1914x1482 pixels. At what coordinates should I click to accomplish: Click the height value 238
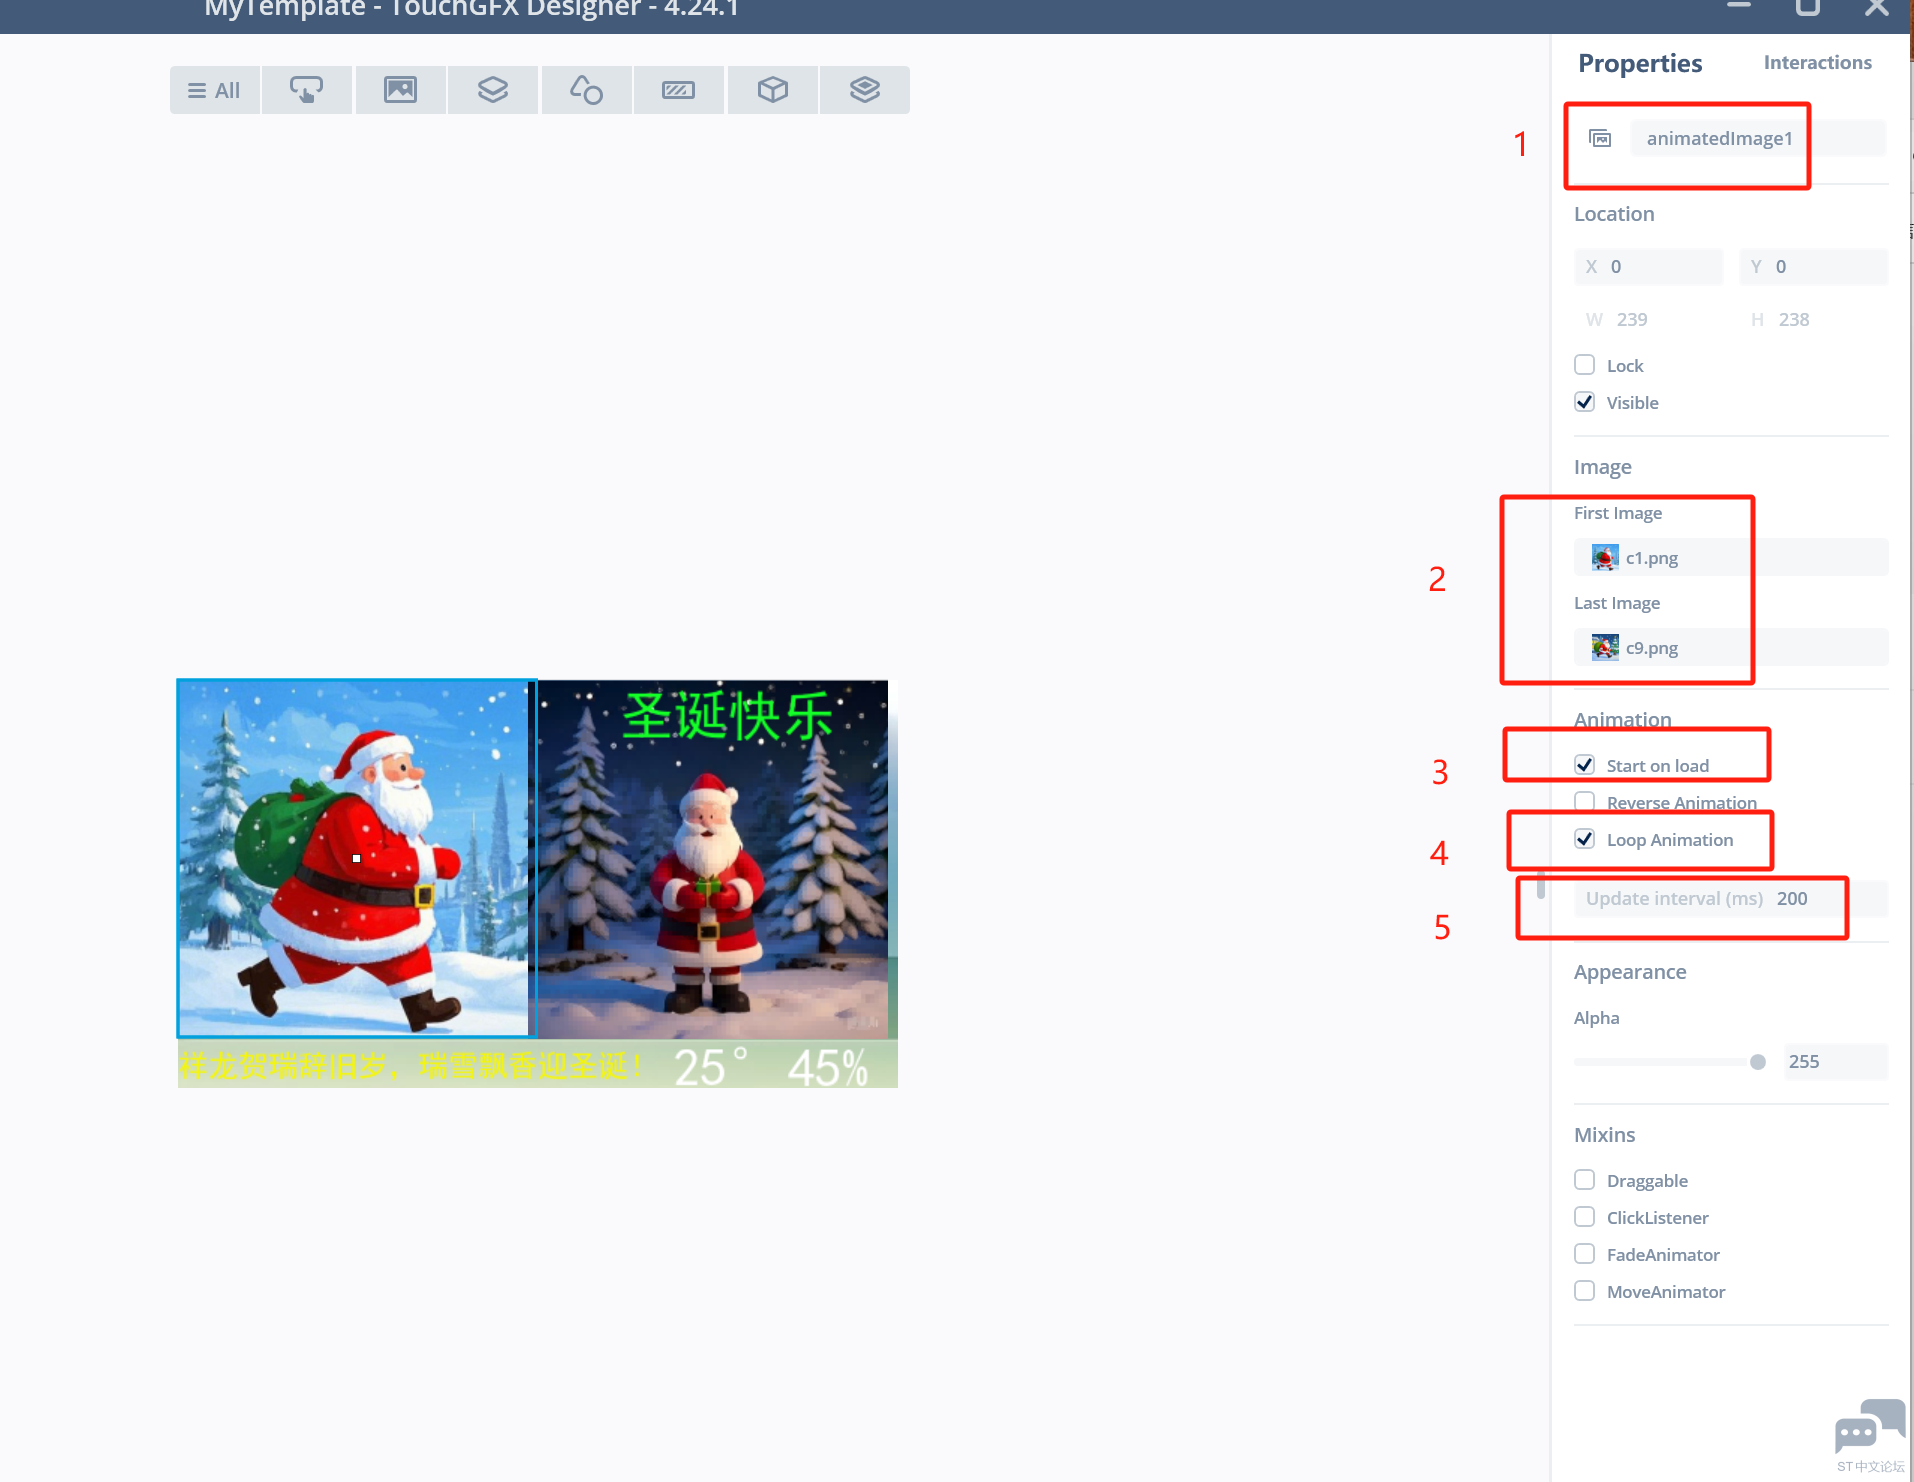click(x=1794, y=320)
